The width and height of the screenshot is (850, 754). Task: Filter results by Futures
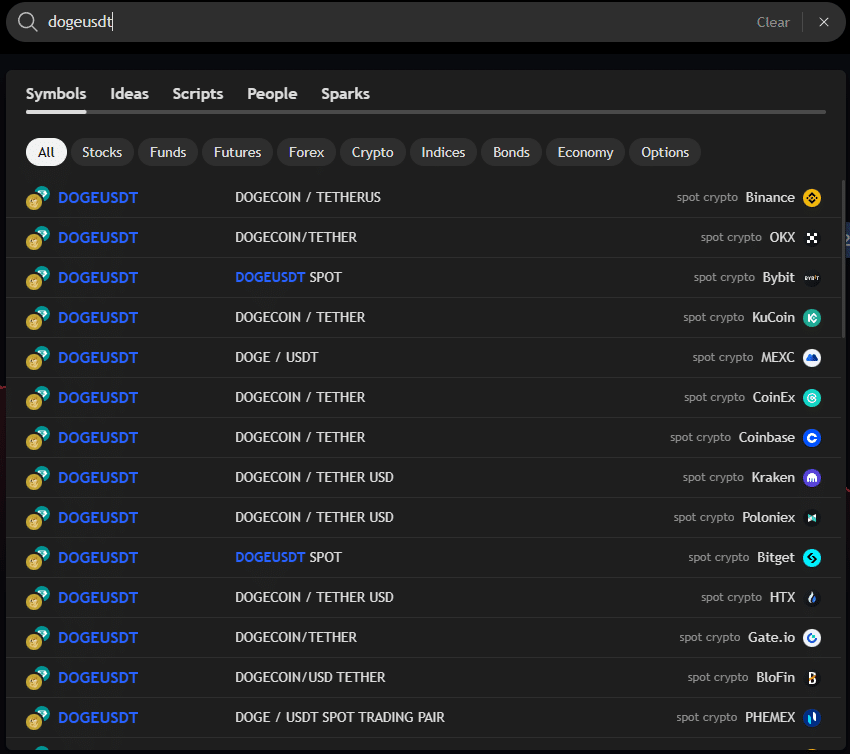[237, 152]
